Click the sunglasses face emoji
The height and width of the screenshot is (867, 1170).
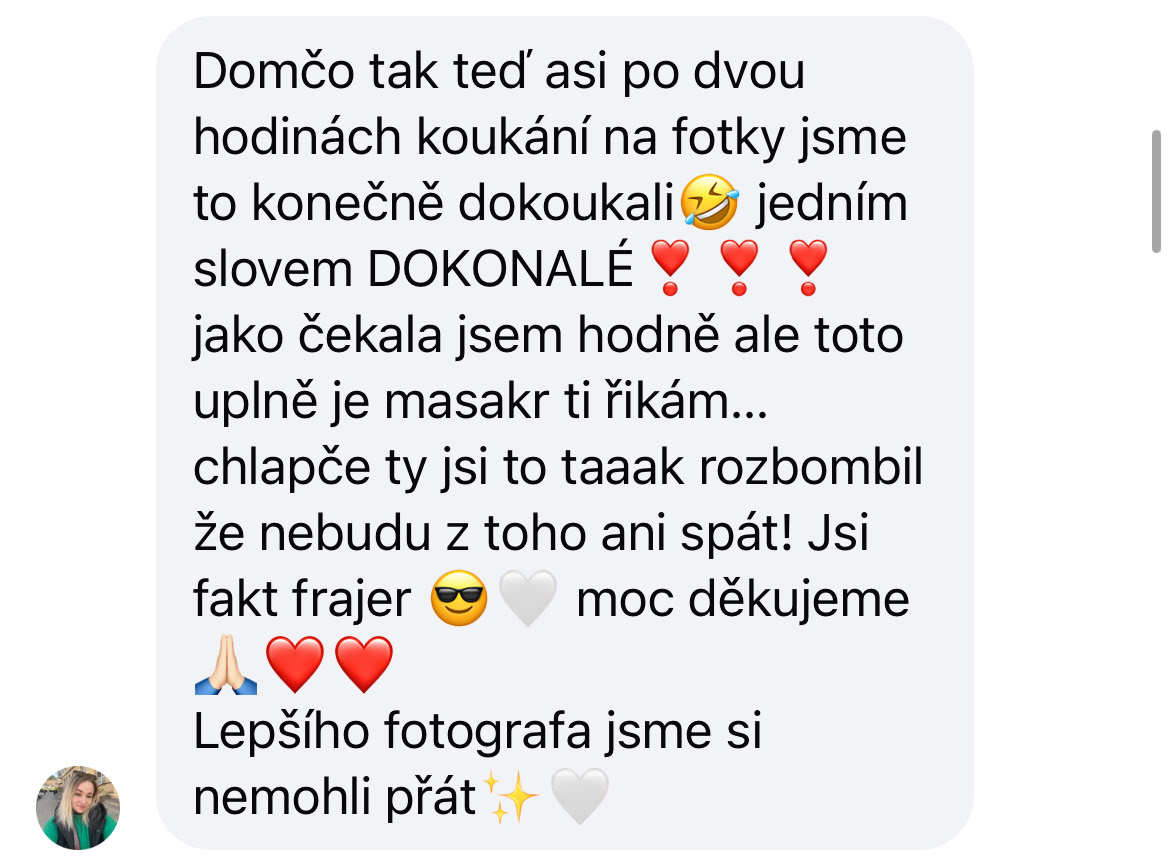click(459, 598)
